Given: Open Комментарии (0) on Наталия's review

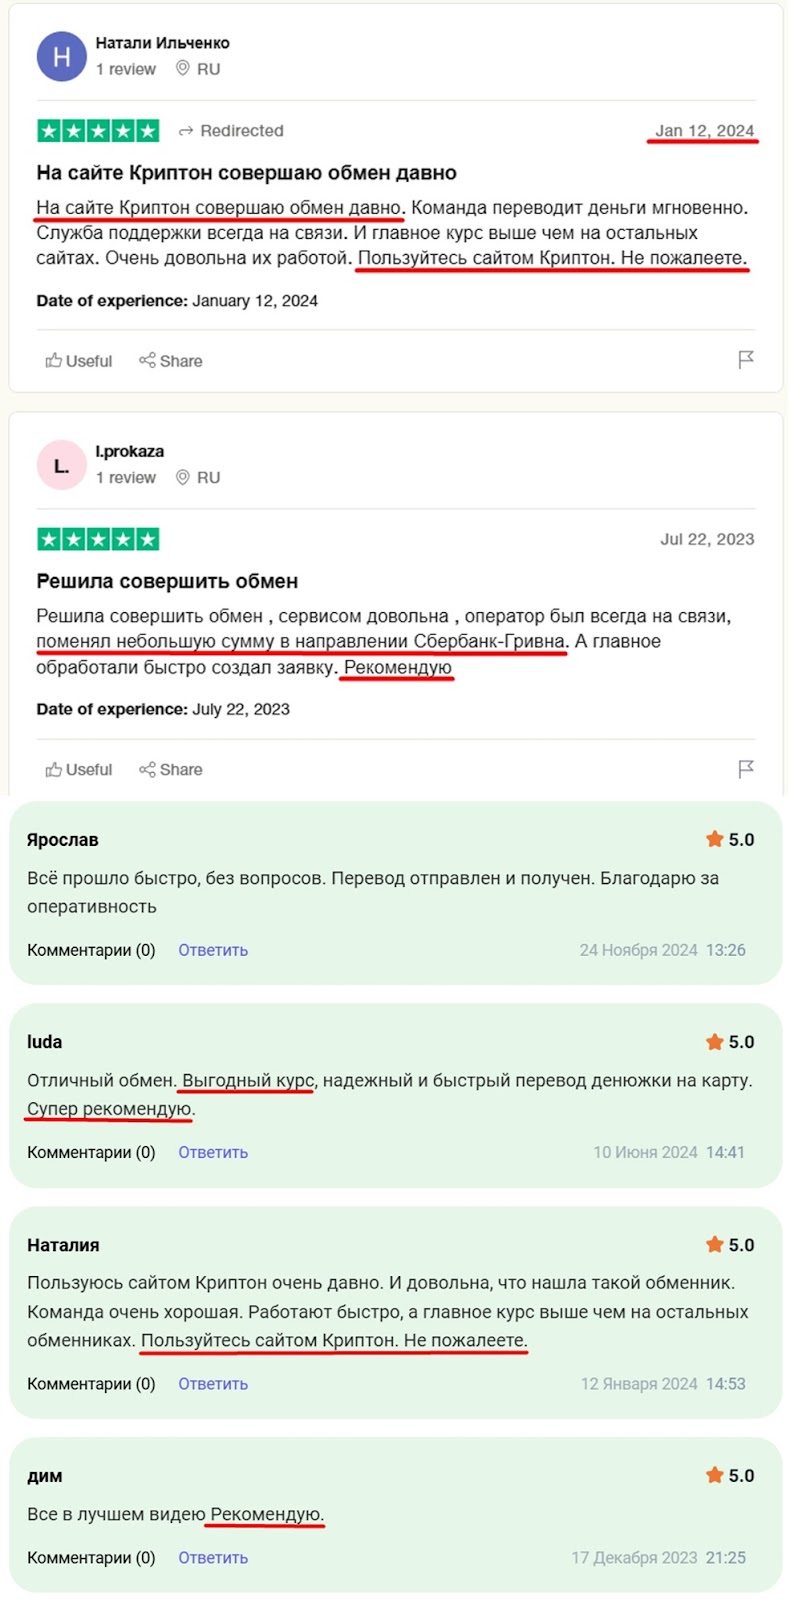Looking at the screenshot, I should point(91,1384).
